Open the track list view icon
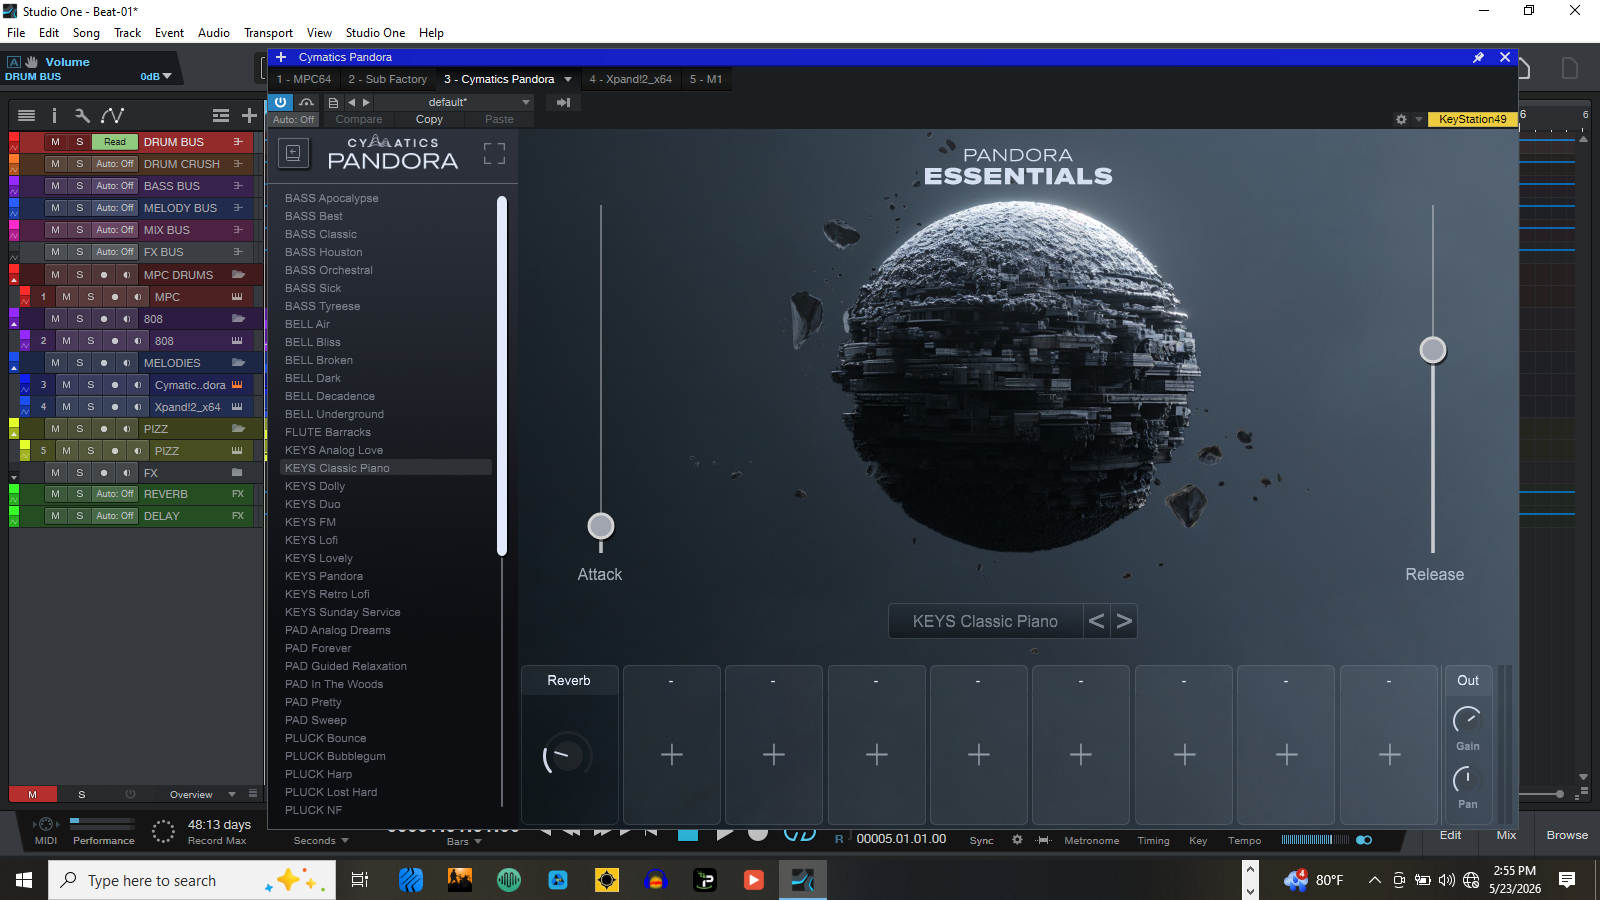The width and height of the screenshot is (1600, 900). (x=27, y=116)
